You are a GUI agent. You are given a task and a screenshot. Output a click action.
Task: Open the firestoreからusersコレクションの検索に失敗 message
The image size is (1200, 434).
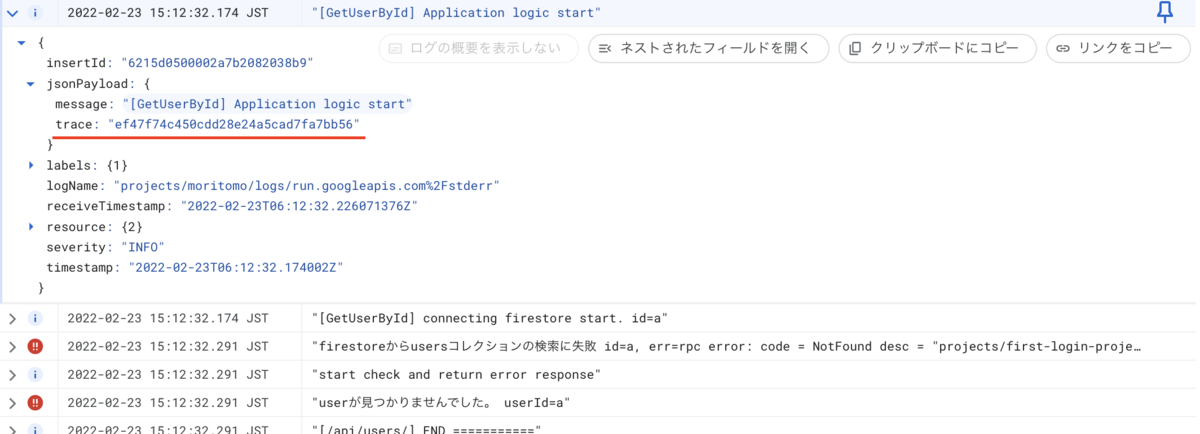(727, 347)
